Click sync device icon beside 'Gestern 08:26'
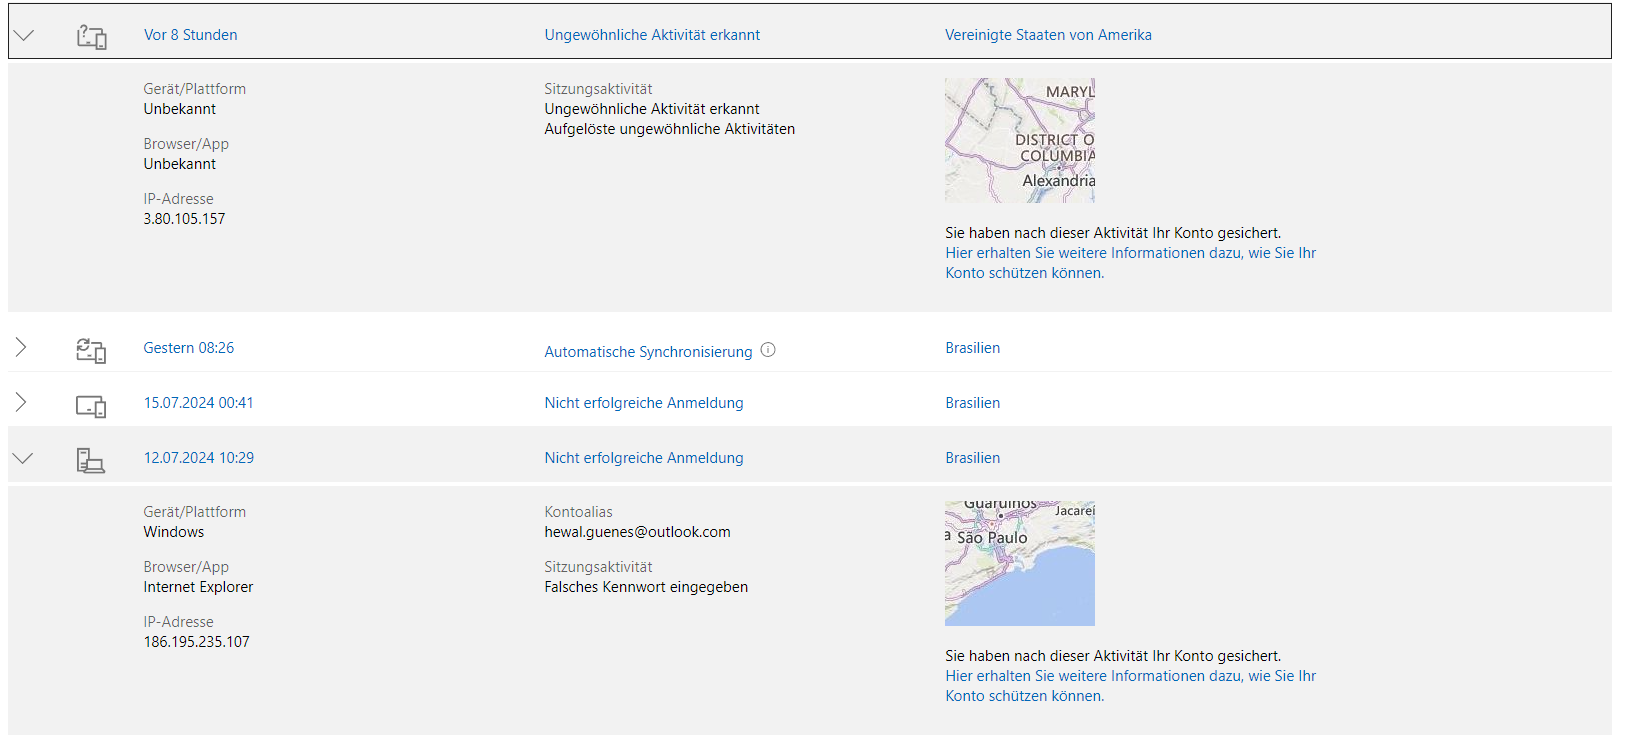The width and height of the screenshot is (1631, 747). [x=91, y=350]
